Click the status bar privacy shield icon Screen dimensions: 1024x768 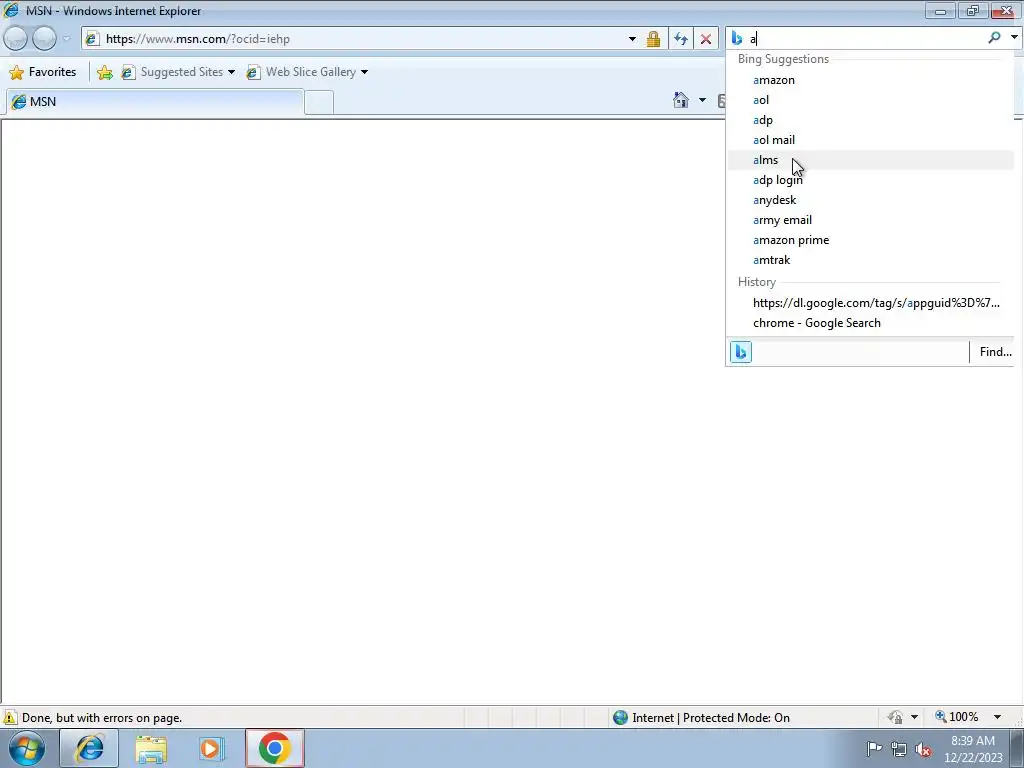(x=895, y=717)
